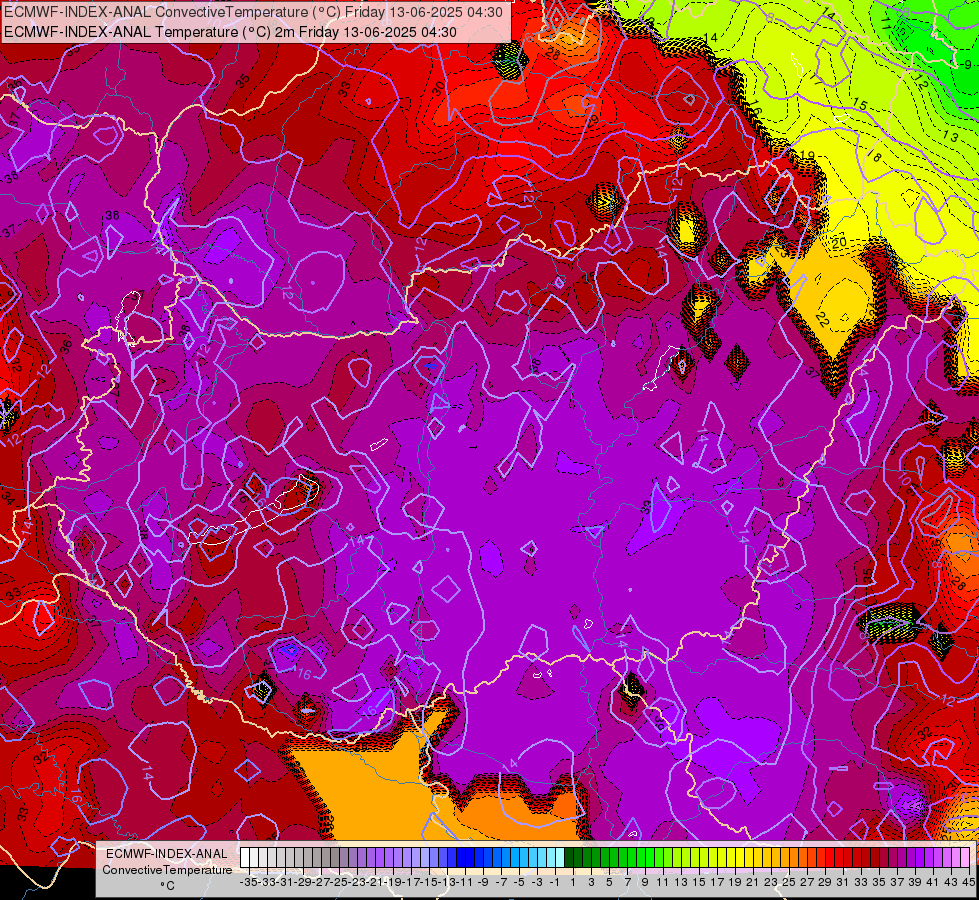Select the bright green swatch above 9
The image size is (979, 900).
coord(641,858)
